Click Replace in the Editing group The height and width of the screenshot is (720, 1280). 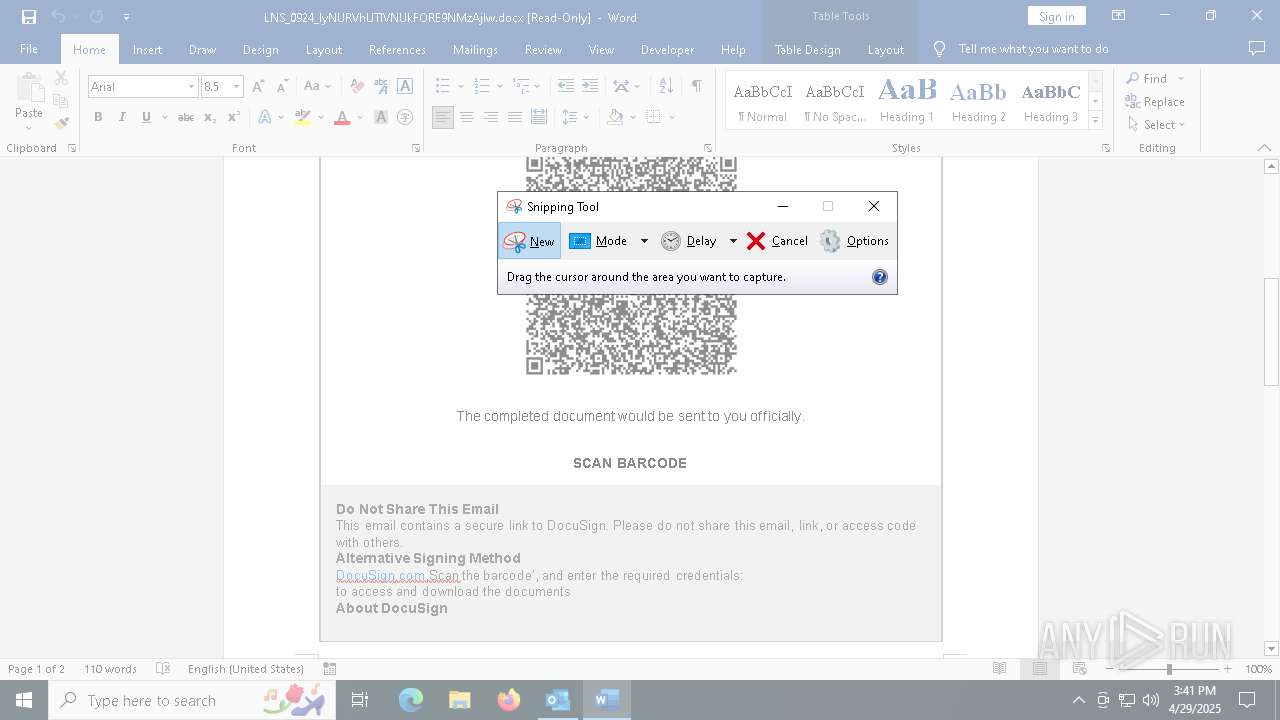click(1155, 102)
